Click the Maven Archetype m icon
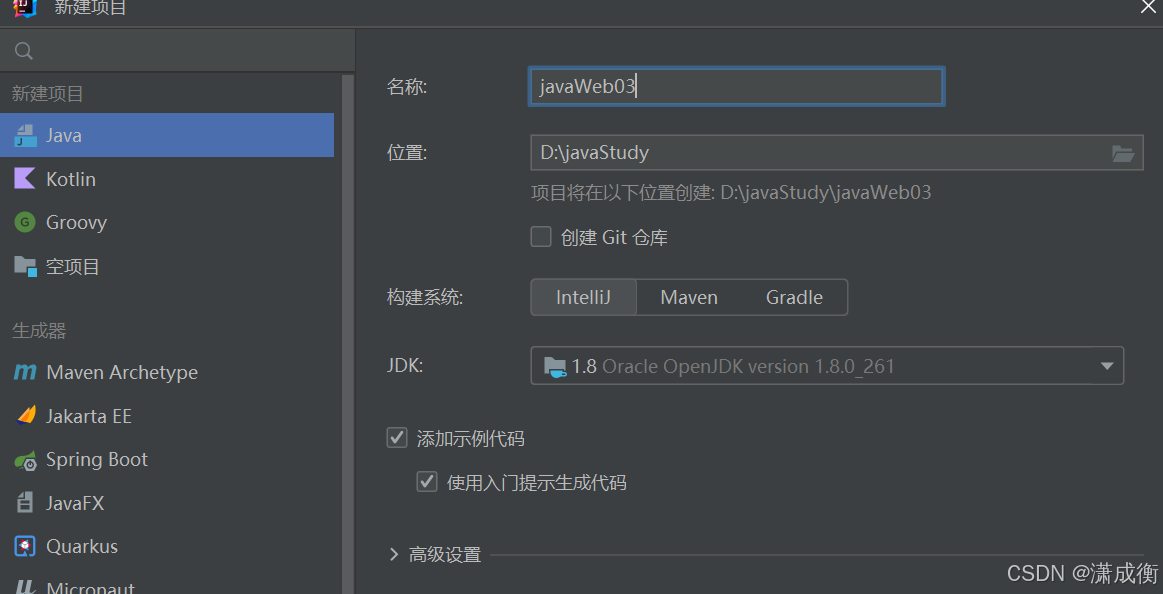 (x=24, y=372)
